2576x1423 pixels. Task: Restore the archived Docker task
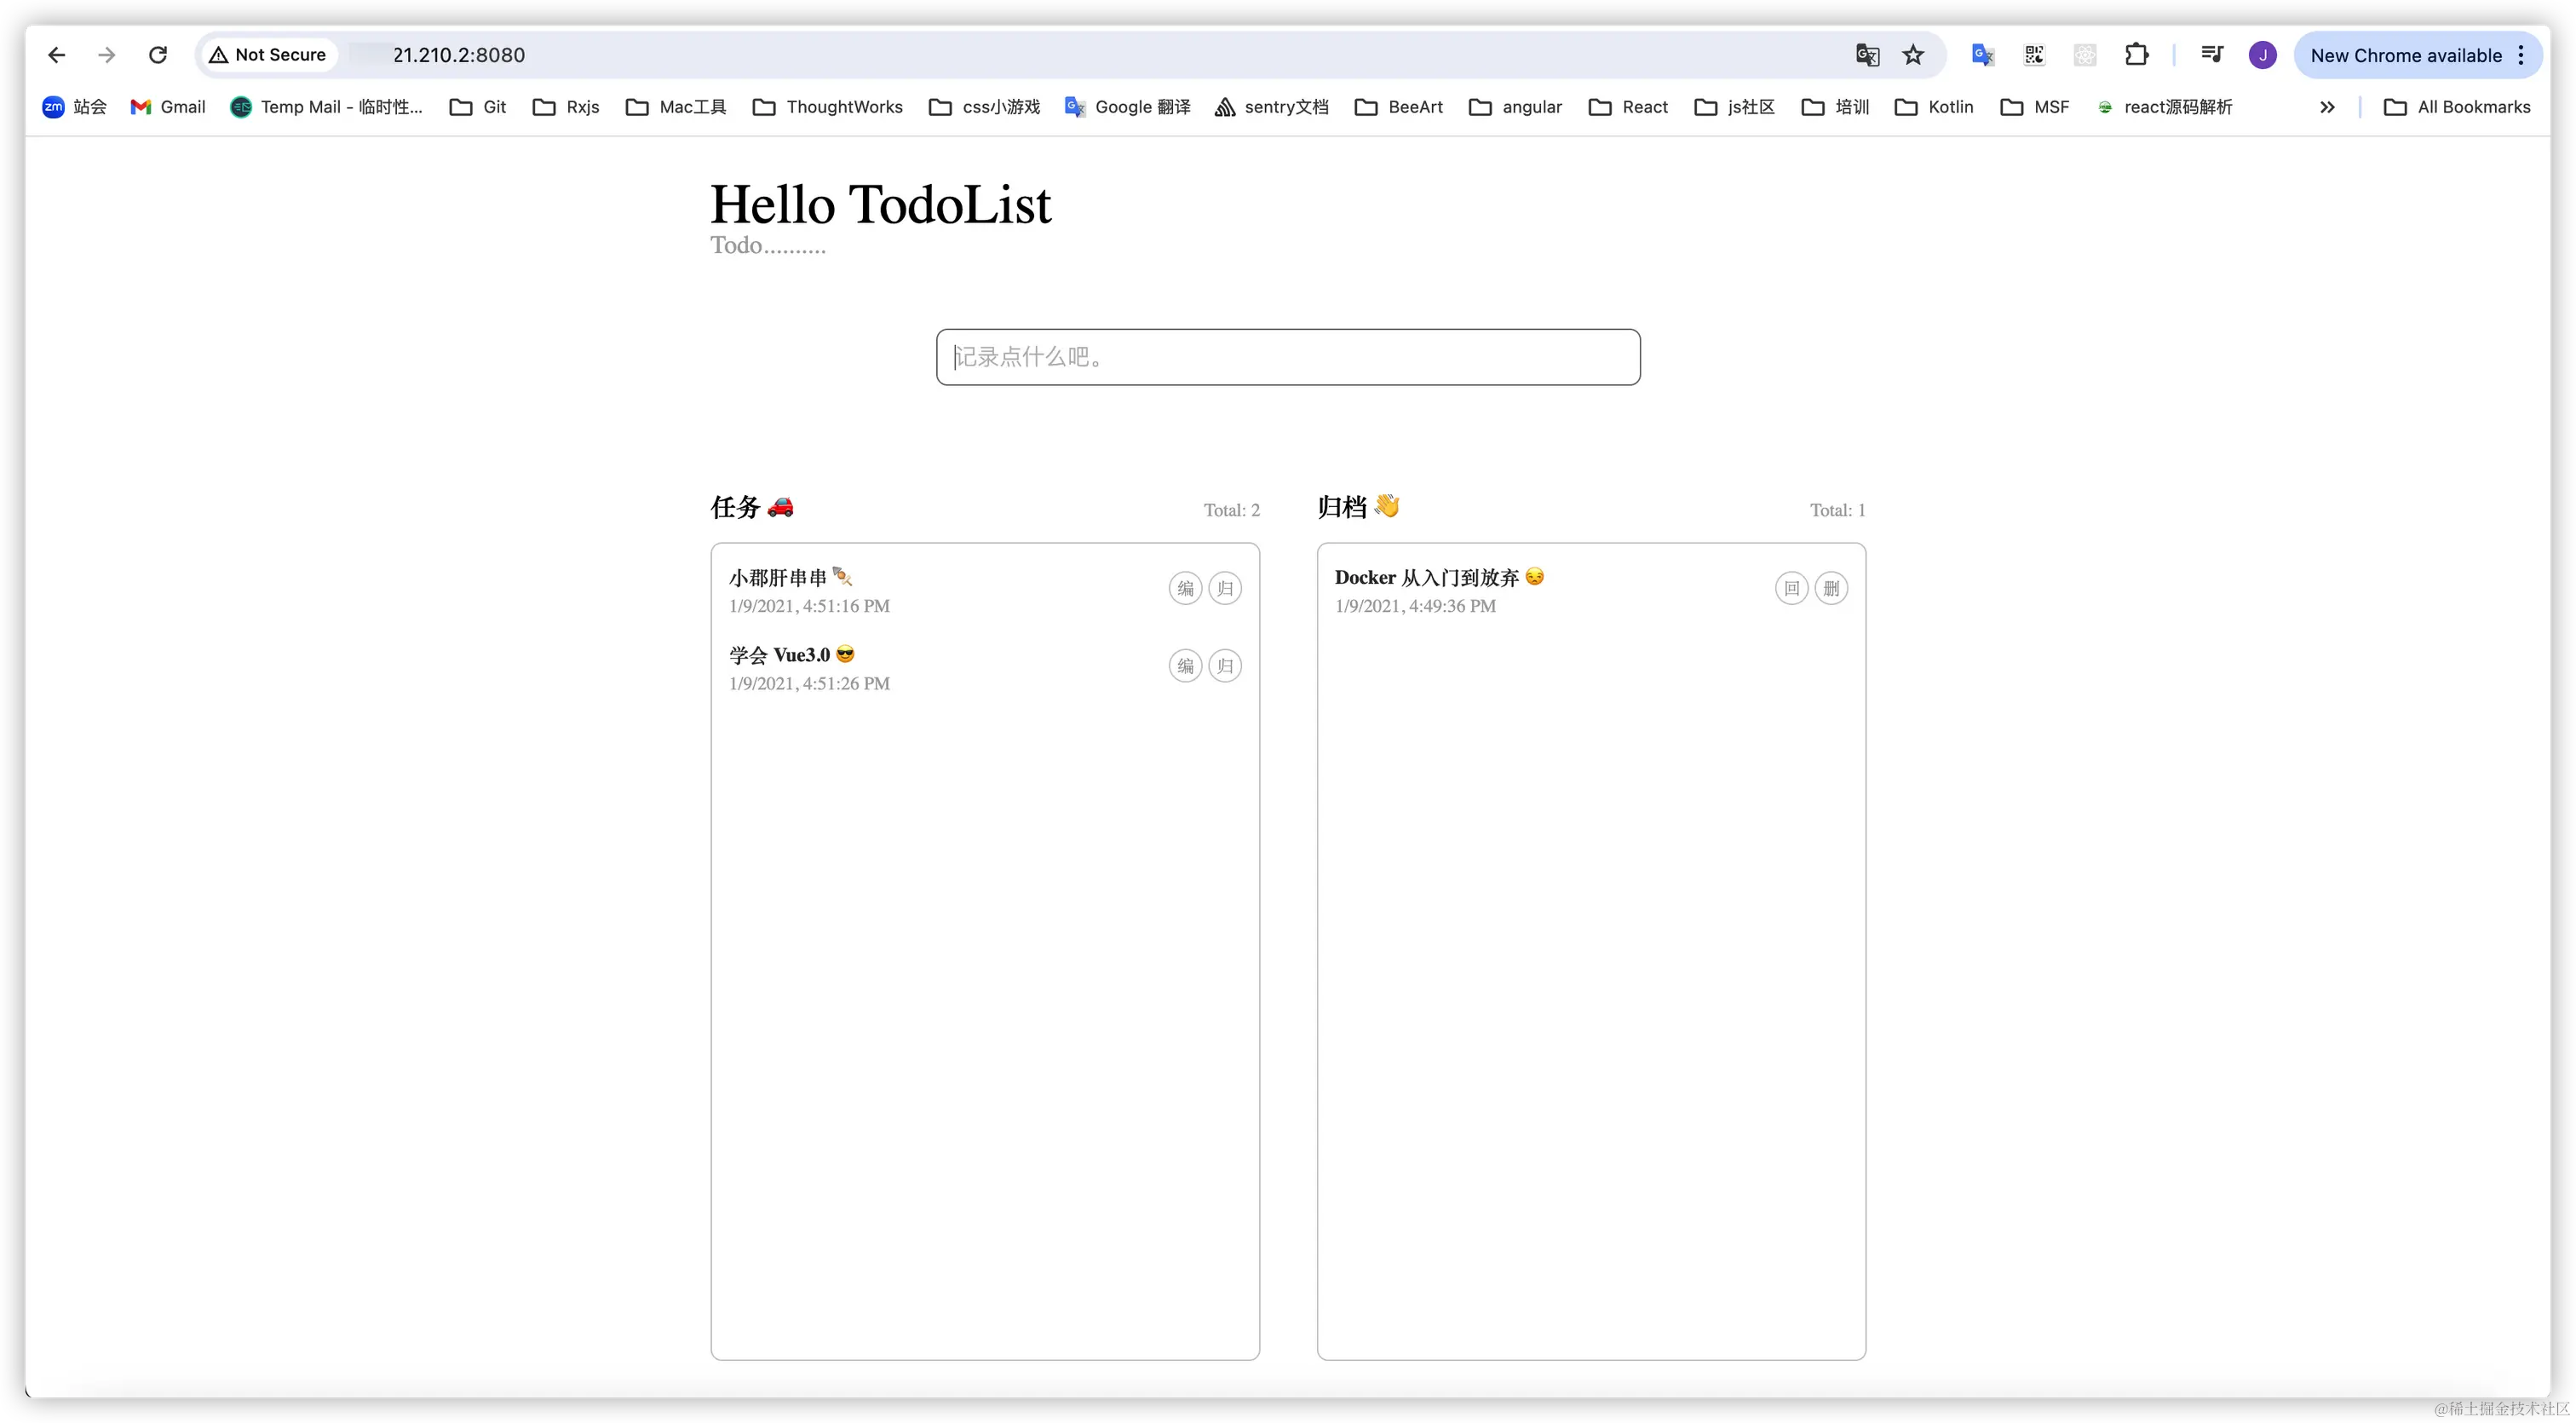tap(1791, 588)
